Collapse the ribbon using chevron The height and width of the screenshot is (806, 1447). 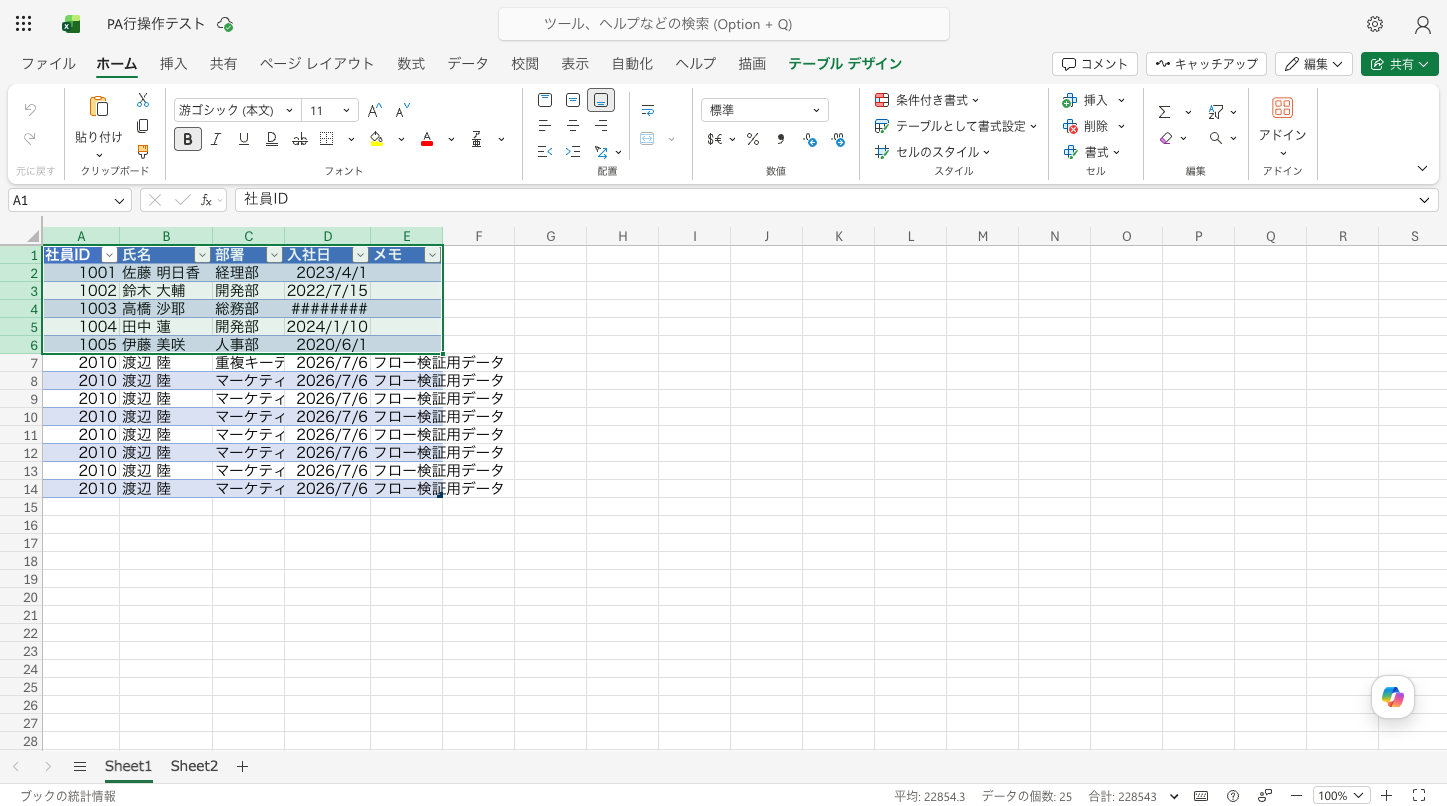coord(1422,169)
